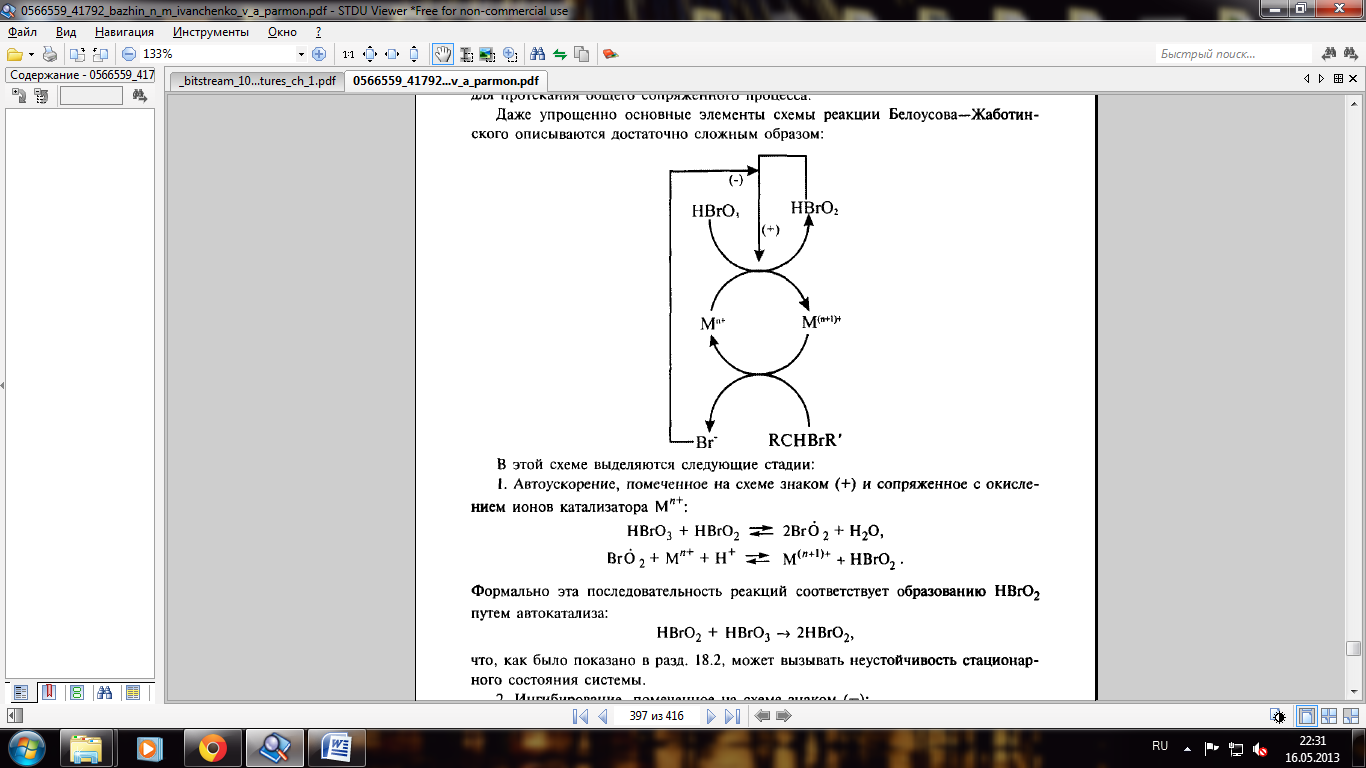Expand the open-file dropdown arrow

tap(32, 54)
